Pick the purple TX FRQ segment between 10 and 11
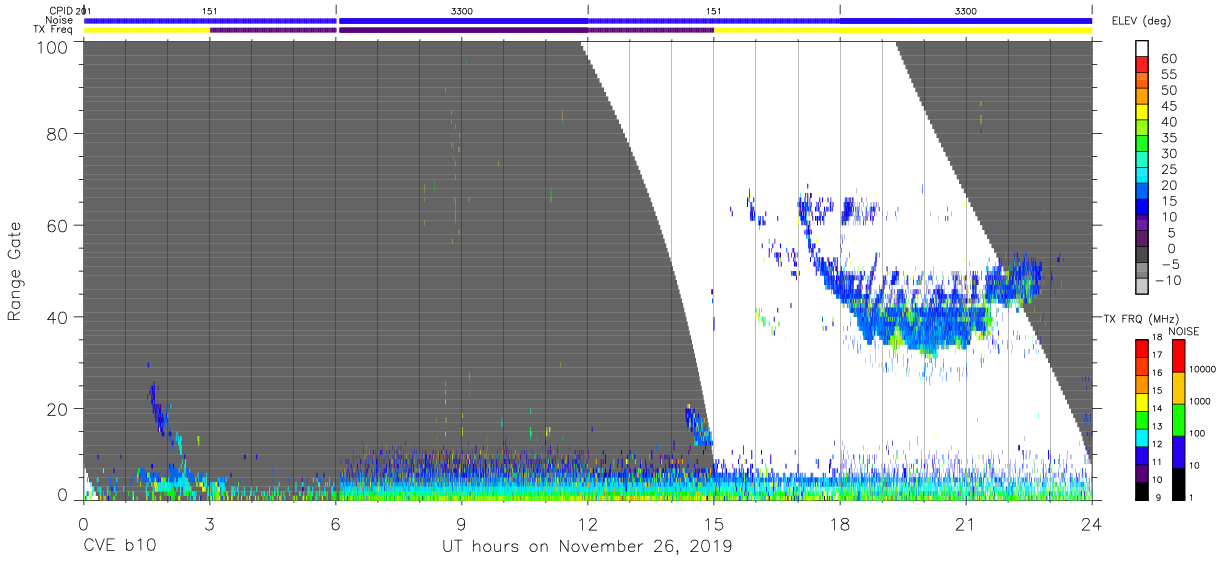Viewport: 1228px width, 567px height. point(1140,472)
